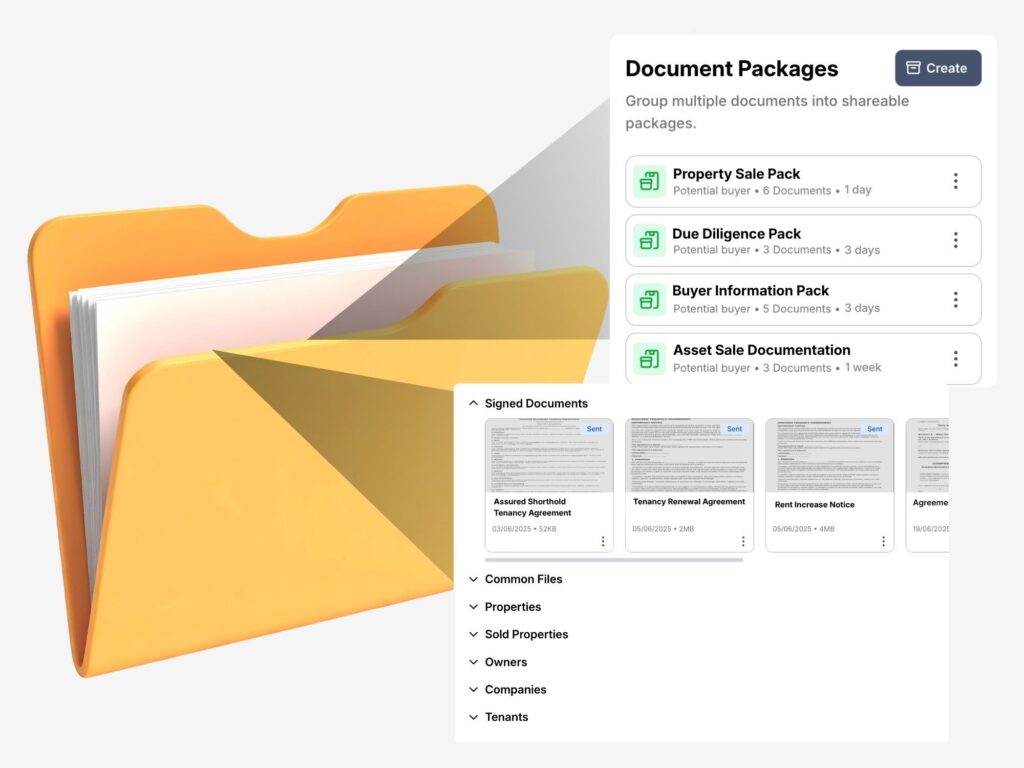1024x768 pixels.
Task: Open options menu for Rent Increase Notice
Action: click(x=883, y=541)
